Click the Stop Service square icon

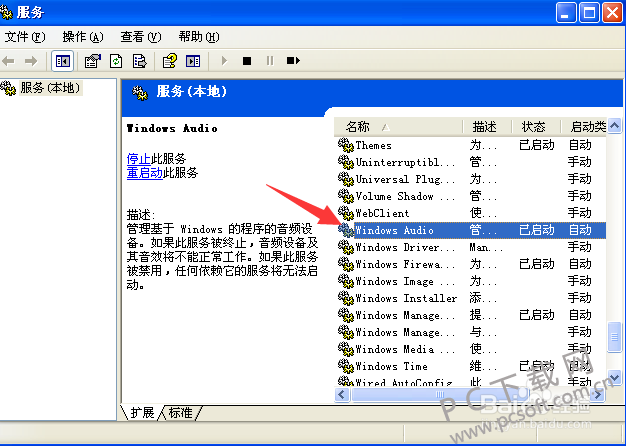click(x=247, y=61)
